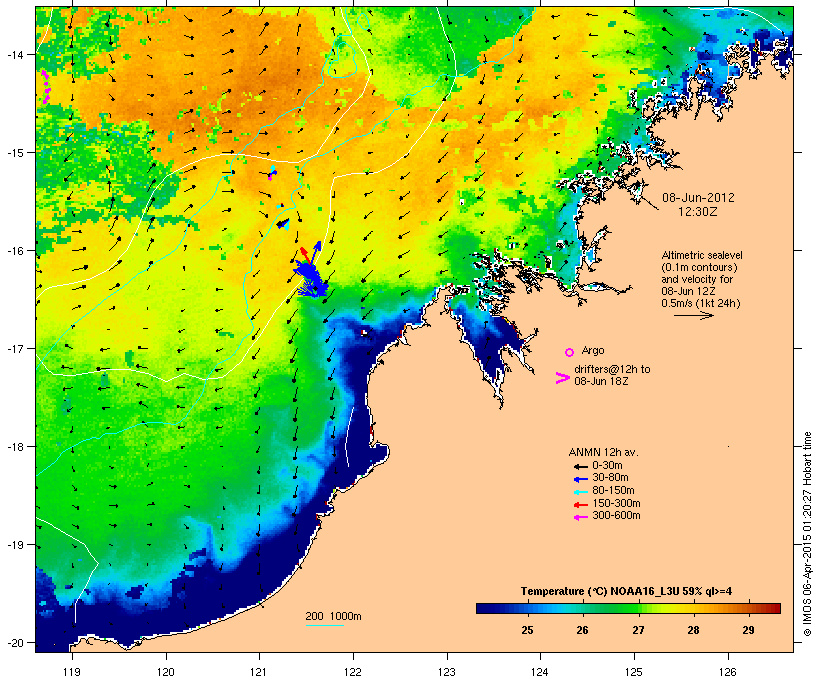820x680 pixels.
Task: Click the 125 longitude axis label
Action: 634,672
